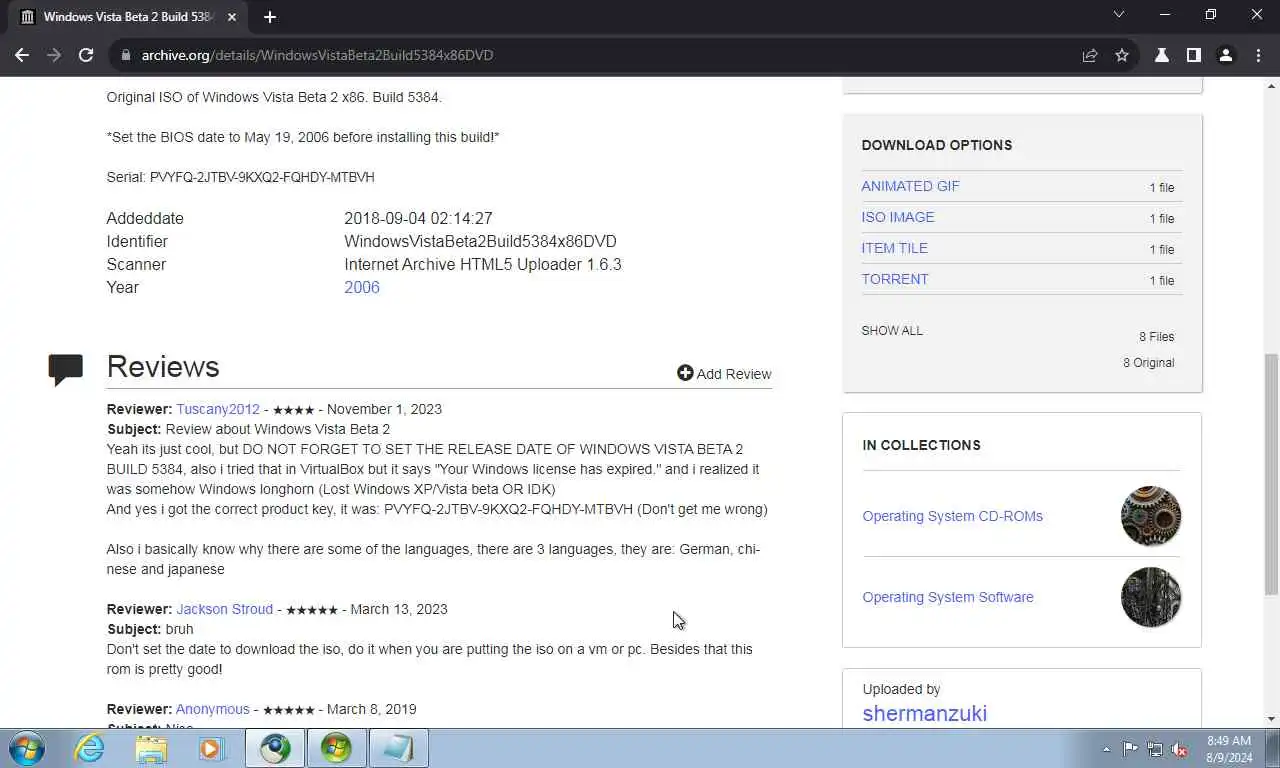Viewport: 1280px width, 768px height.
Task: Click the muted volume tray icon
Action: 1179,749
